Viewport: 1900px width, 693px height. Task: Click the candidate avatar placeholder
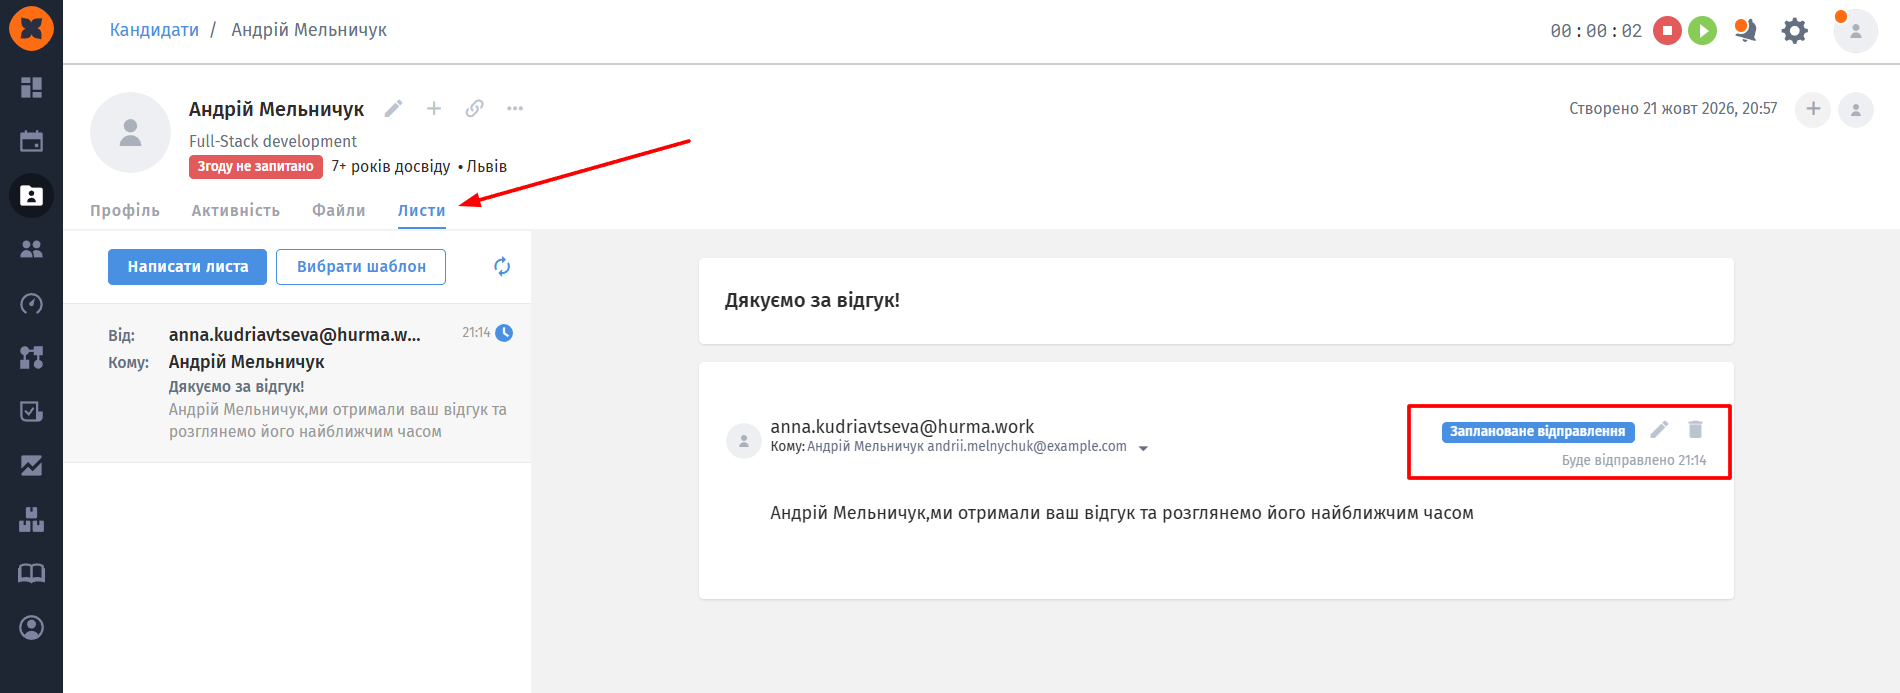pyautogui.click(x=130, y=133)
